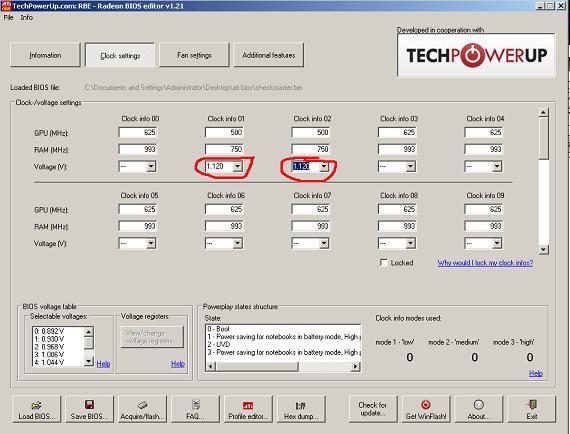Image resolution: width=570 pixels, height=434 pixels.
Task: Click scroll down arrow of clock settings scrollbar
Action: pyautogui.click(x=543, y=249)
